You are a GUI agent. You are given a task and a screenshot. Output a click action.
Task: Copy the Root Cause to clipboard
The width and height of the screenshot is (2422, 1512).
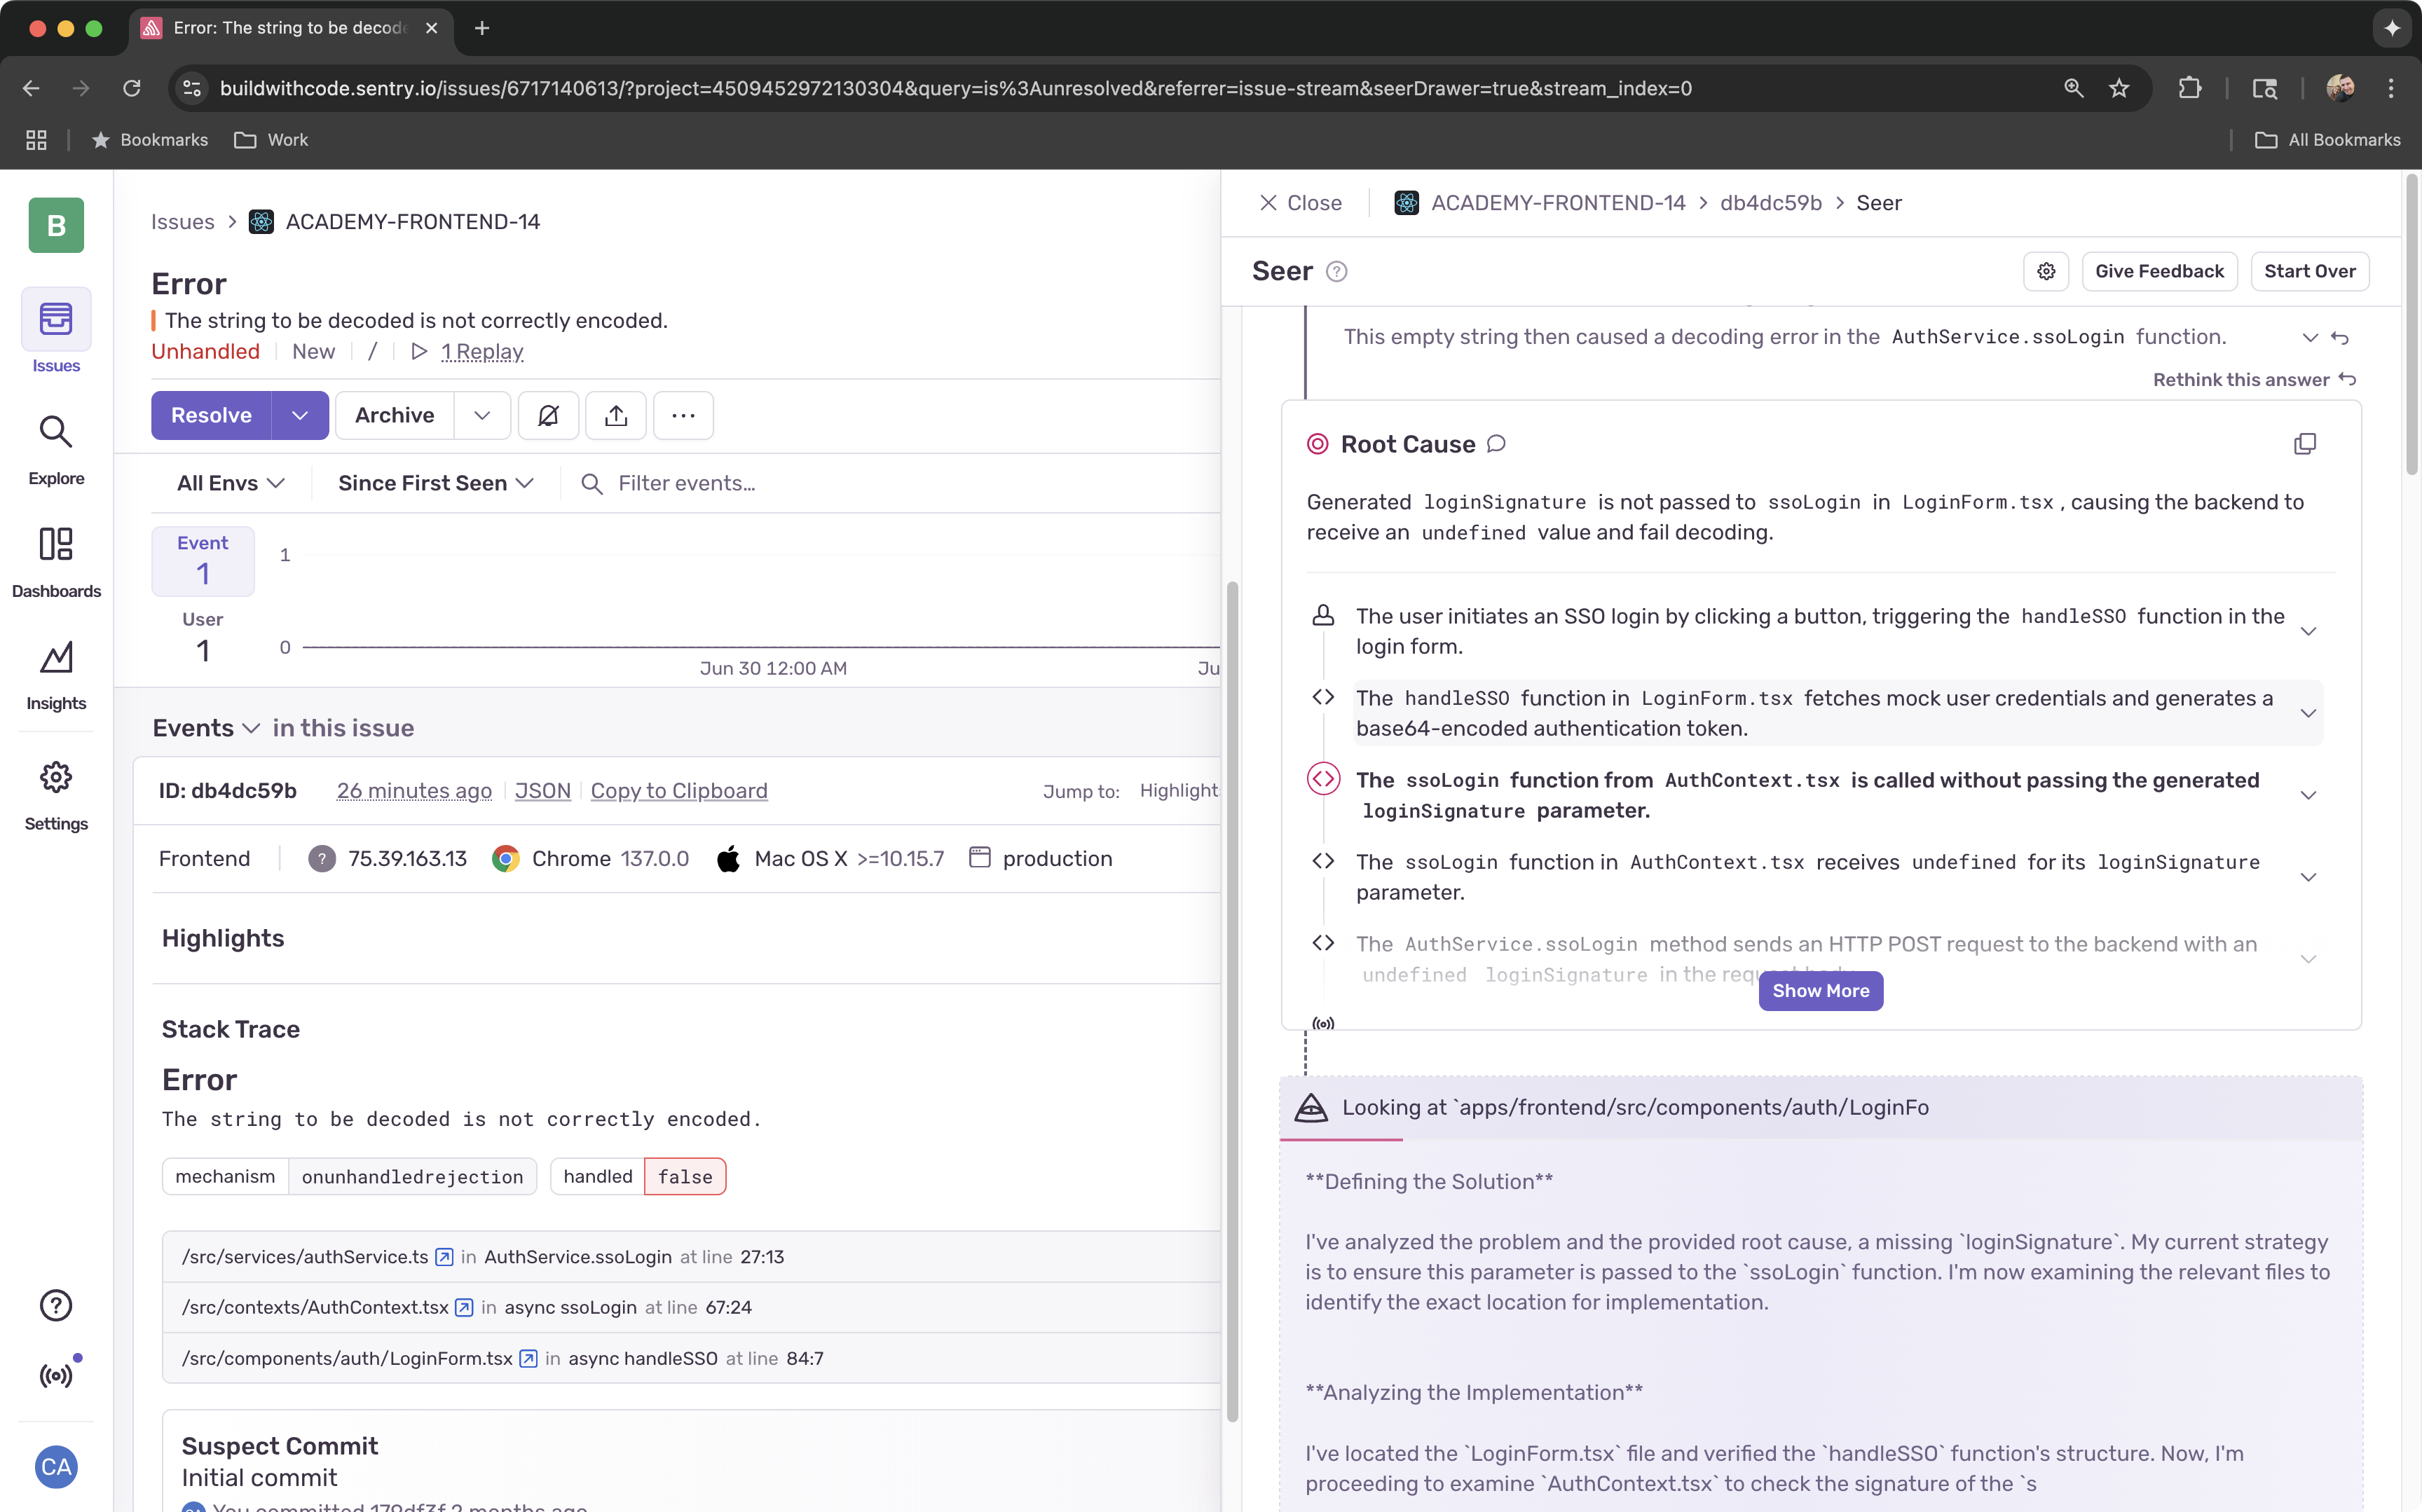click(x=2305, y=444)
